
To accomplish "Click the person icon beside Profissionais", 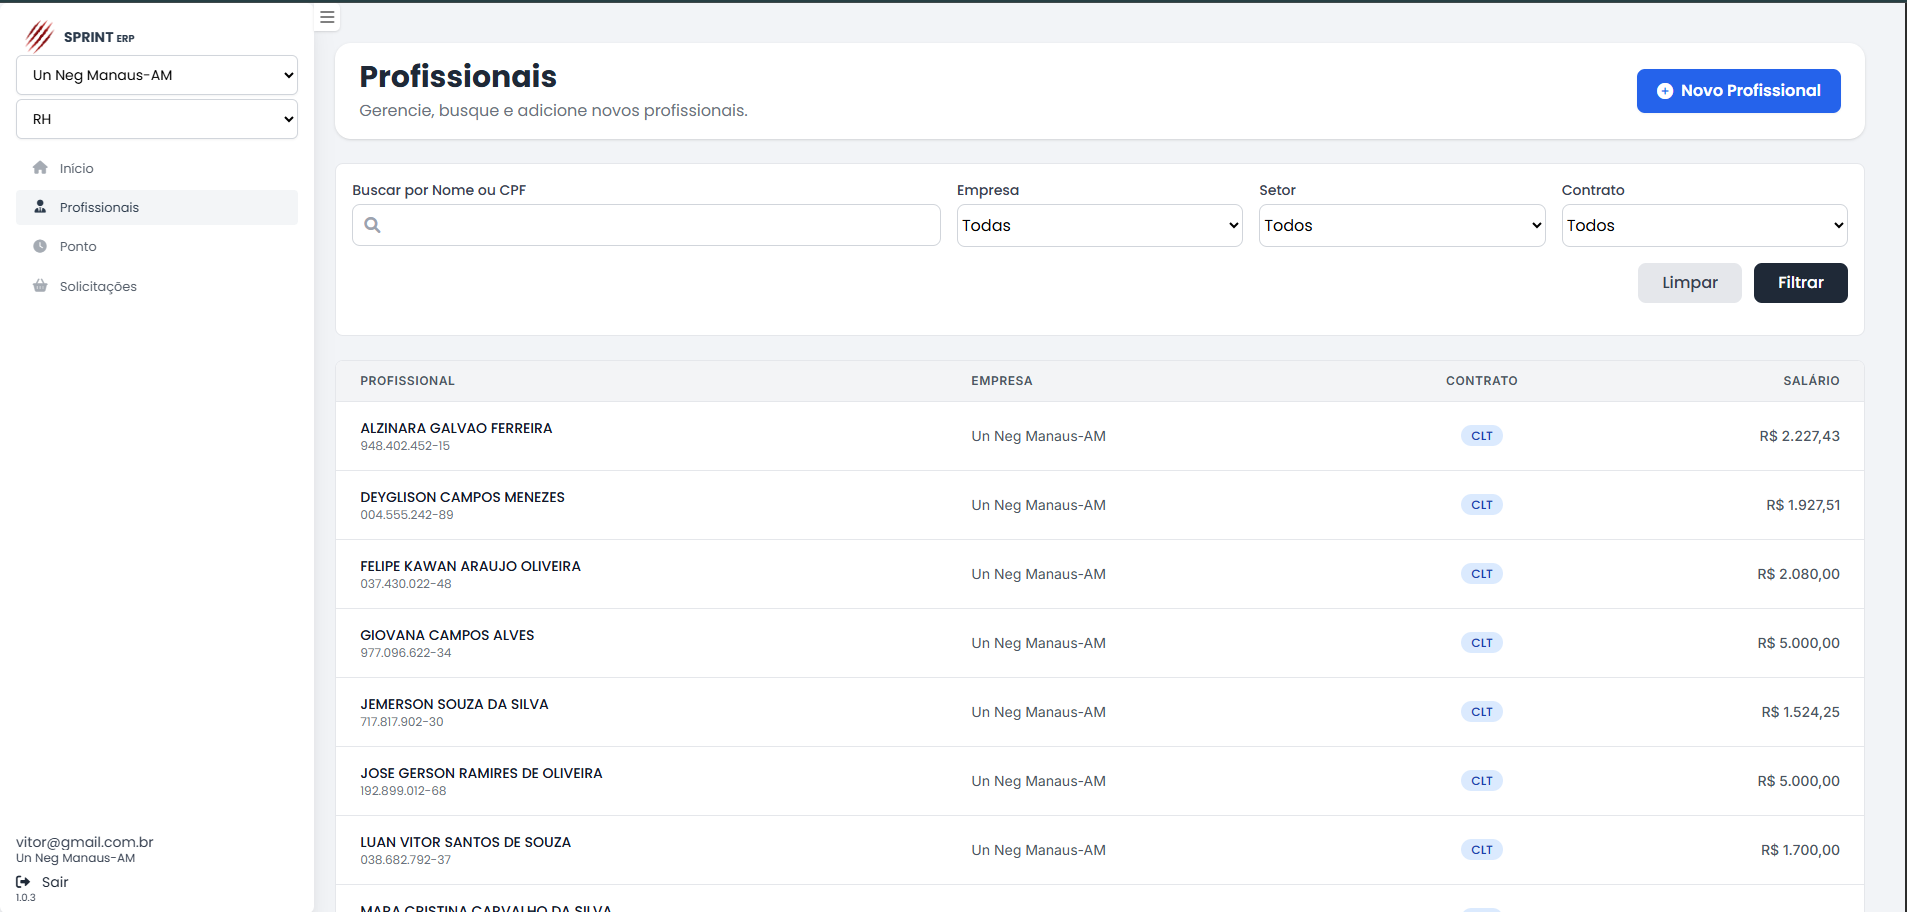I will [40, 207].
